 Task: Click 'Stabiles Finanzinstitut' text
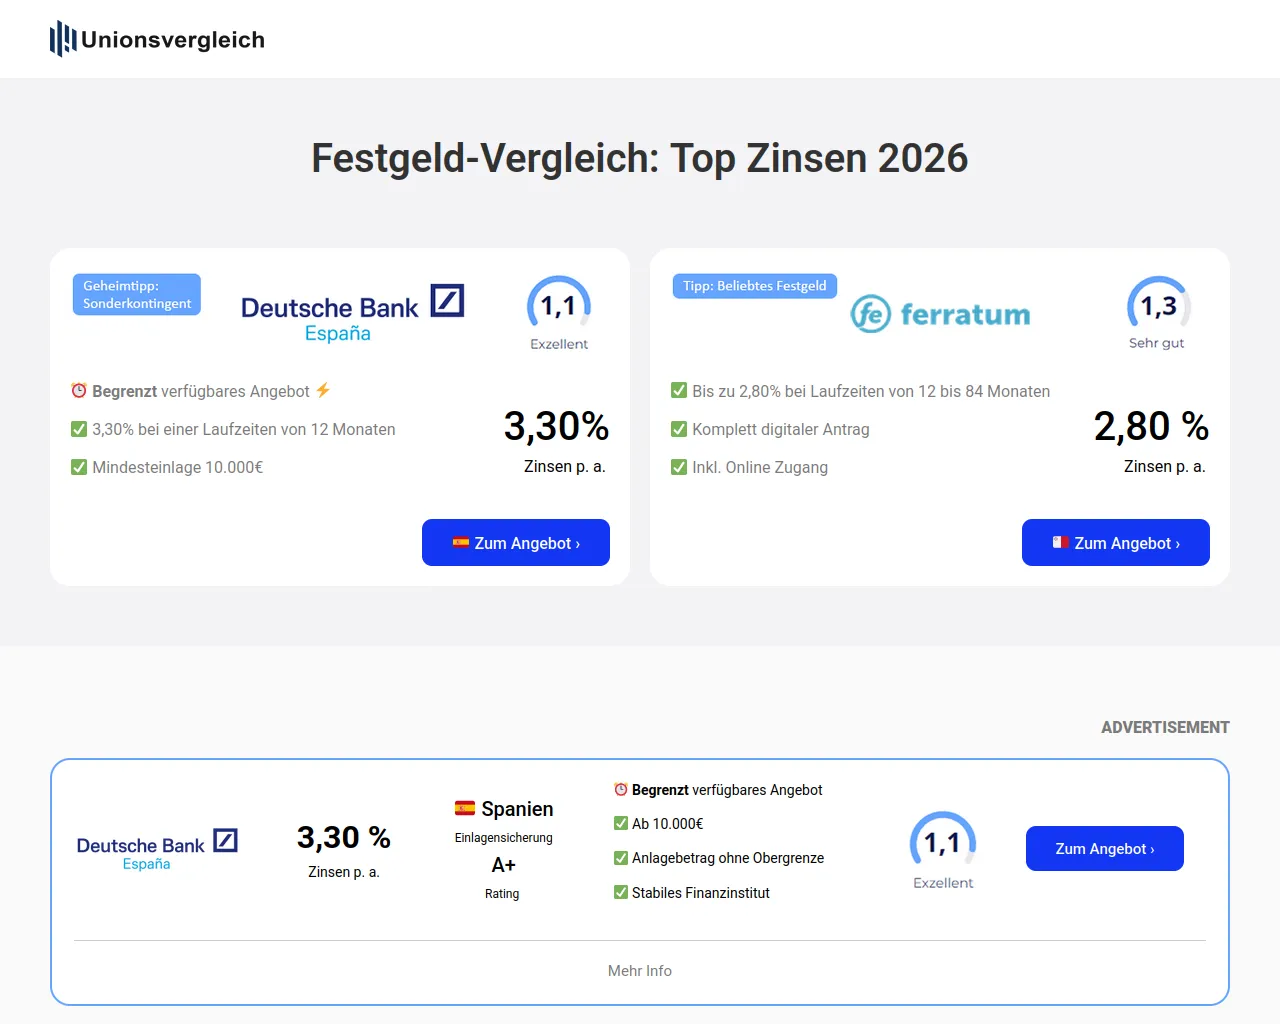point(701,893)
